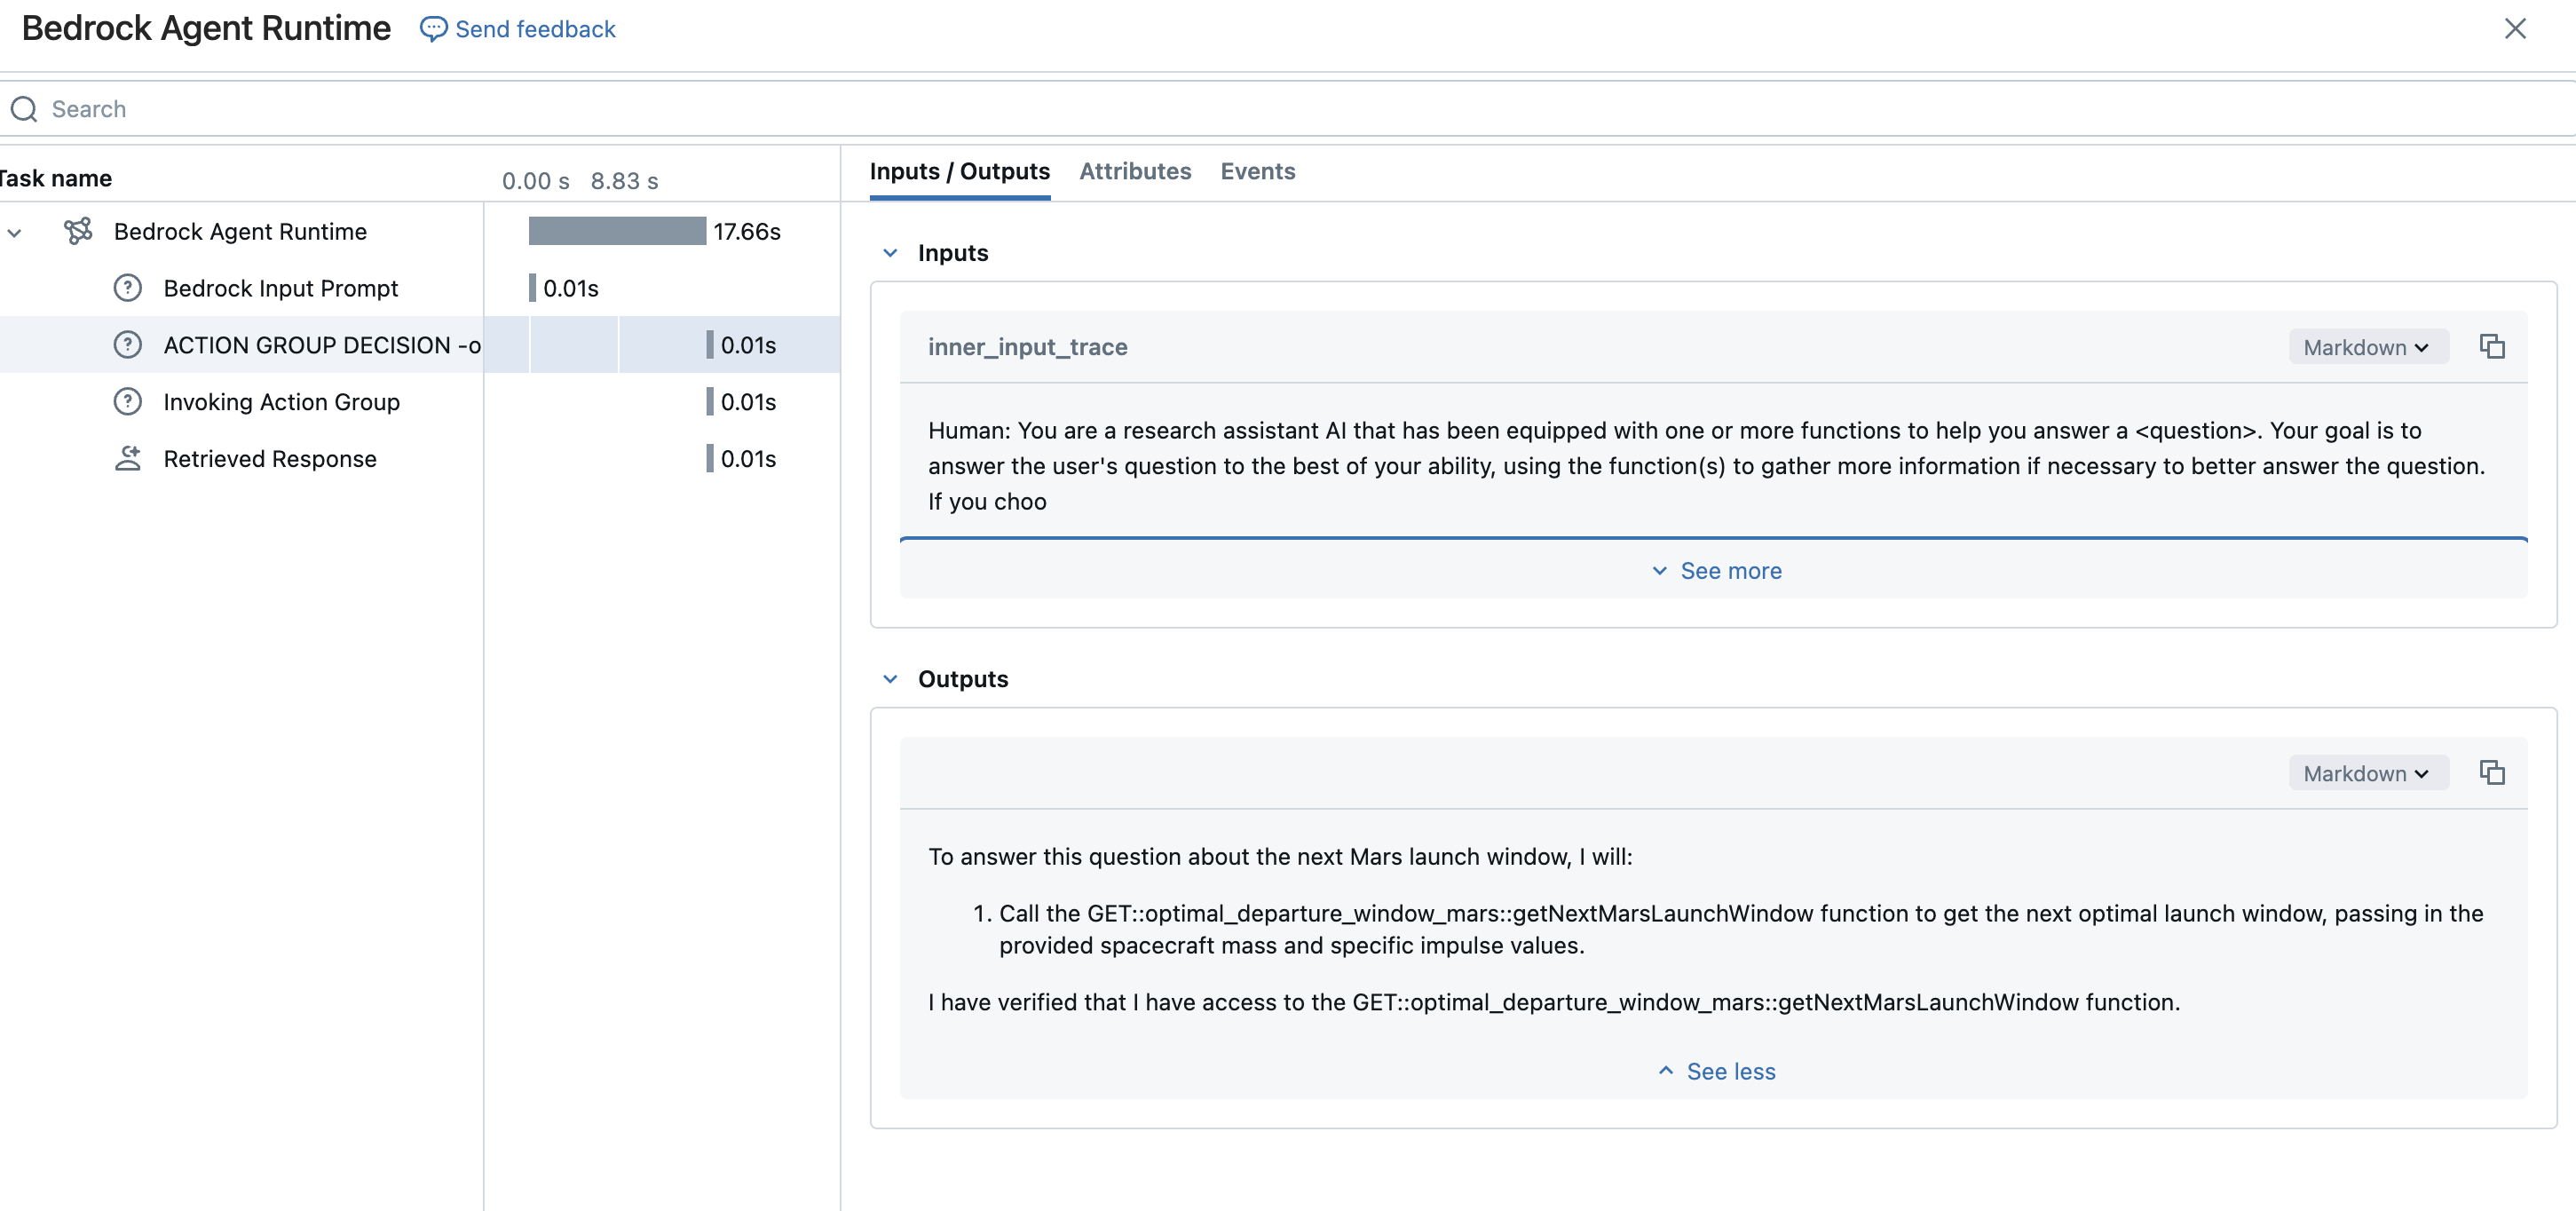The height and width of the screenshot is (1211, 2576).
Task: Click the Bedrock Input Prompt question icon
Action: click(127, 288)
